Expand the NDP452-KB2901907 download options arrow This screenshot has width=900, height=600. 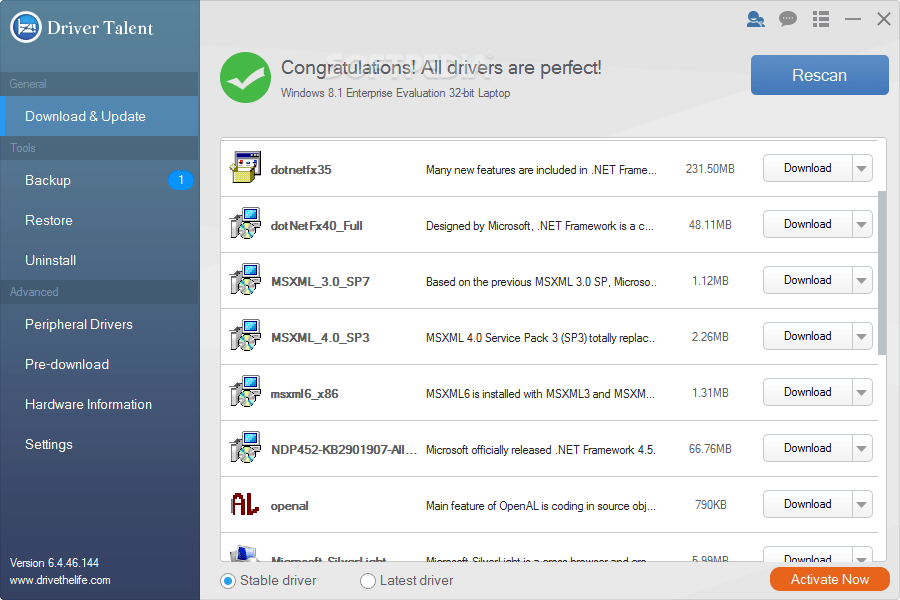[x=862, y=448]
